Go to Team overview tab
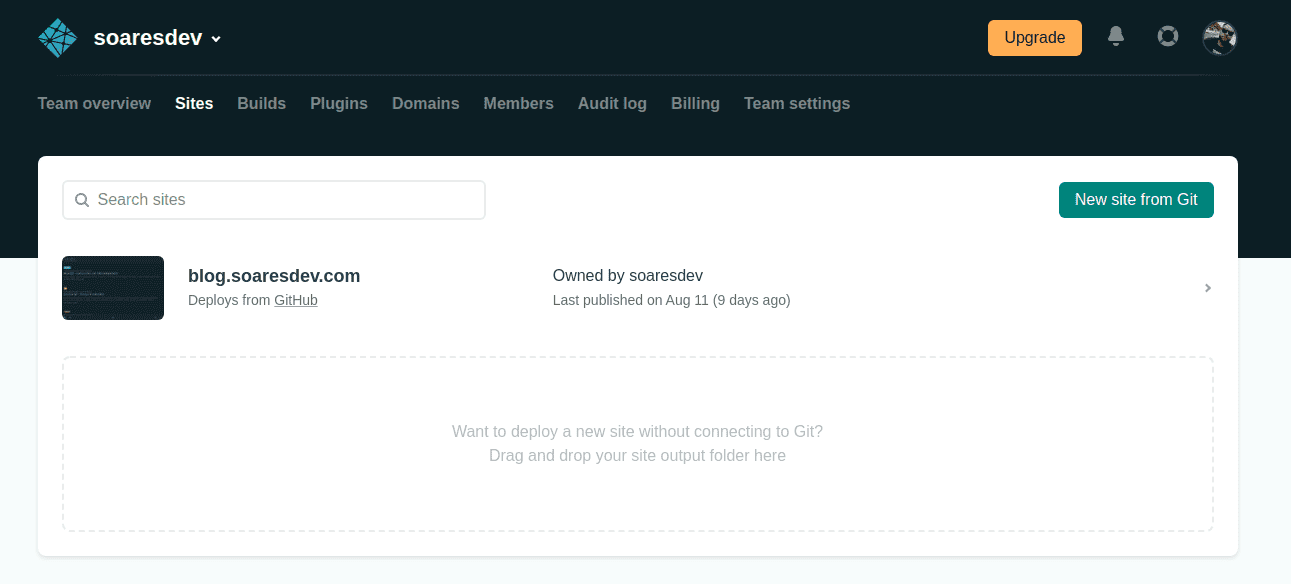The image size is (1291, 584). point(94,103)
